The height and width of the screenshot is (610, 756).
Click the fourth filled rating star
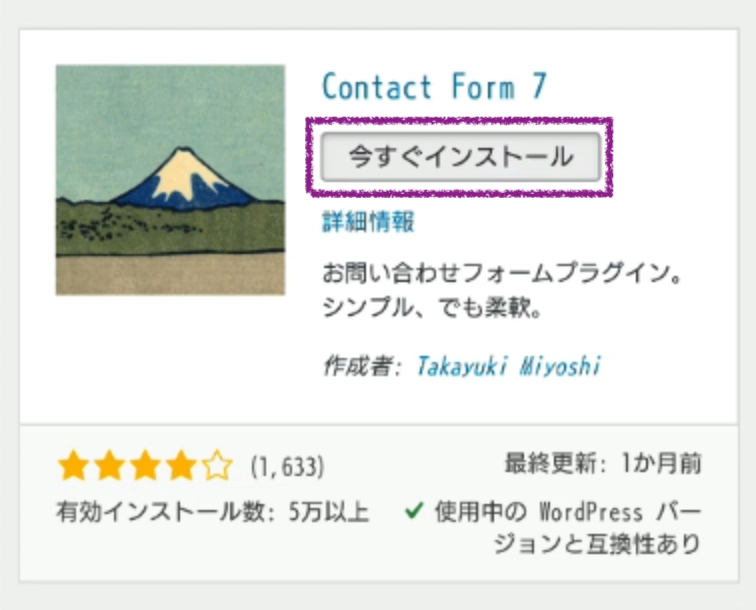pos(181,466)
